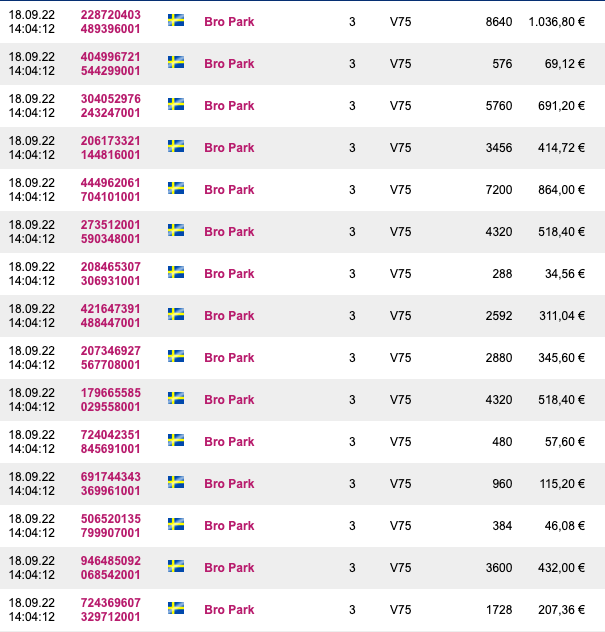Click Swedish flag in 864,00 € row
This screenshot has height=632, width=605.
(x=176, y=188)
